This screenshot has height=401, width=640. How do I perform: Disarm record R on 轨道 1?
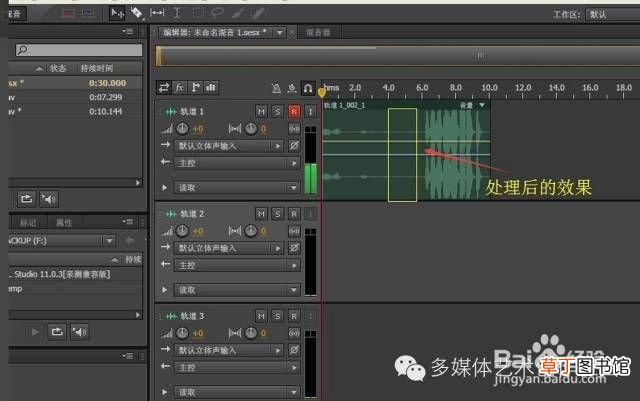click(294, 111)
